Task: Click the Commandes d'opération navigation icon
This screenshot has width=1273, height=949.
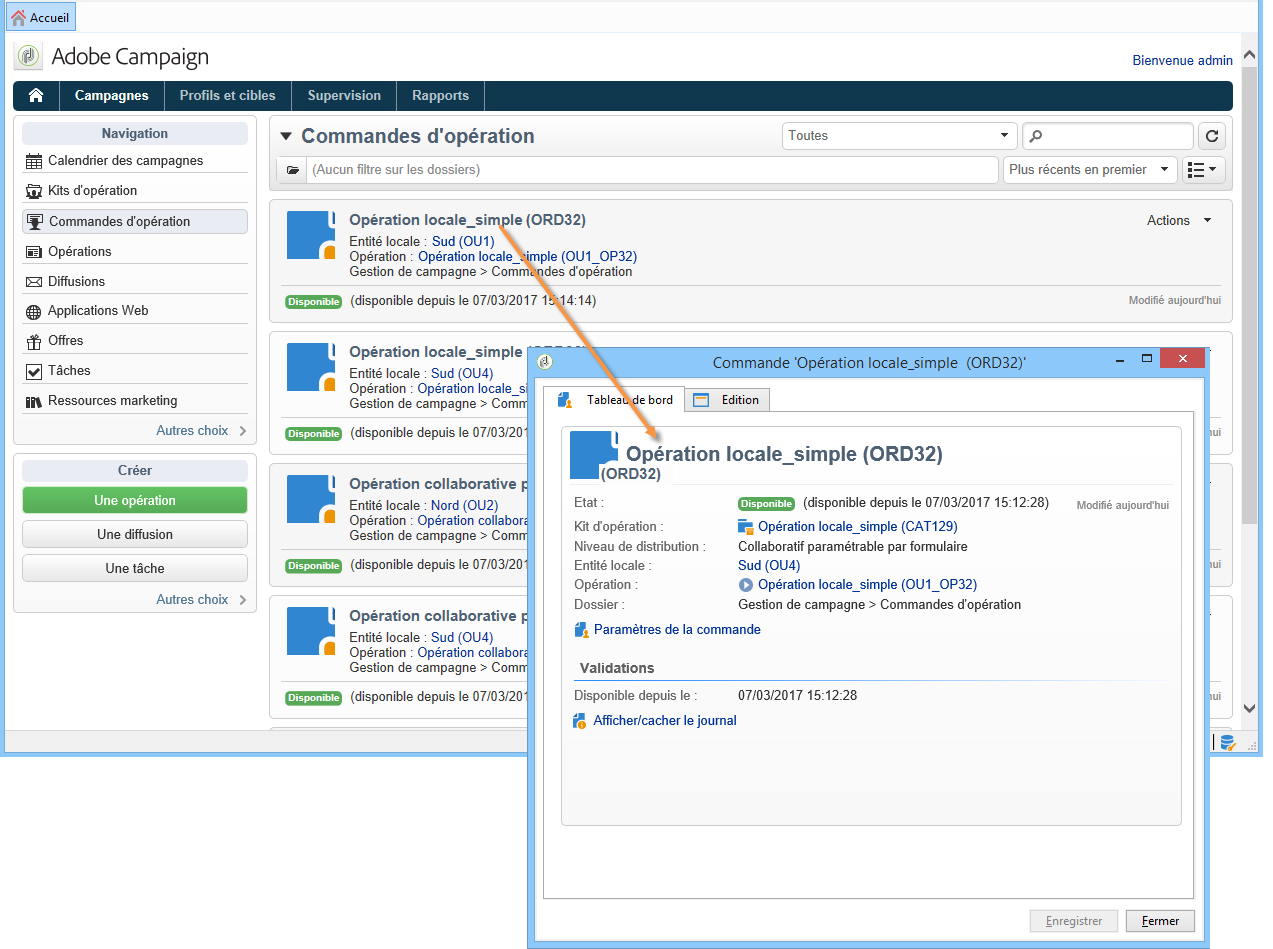Action: tap(35, 222)
